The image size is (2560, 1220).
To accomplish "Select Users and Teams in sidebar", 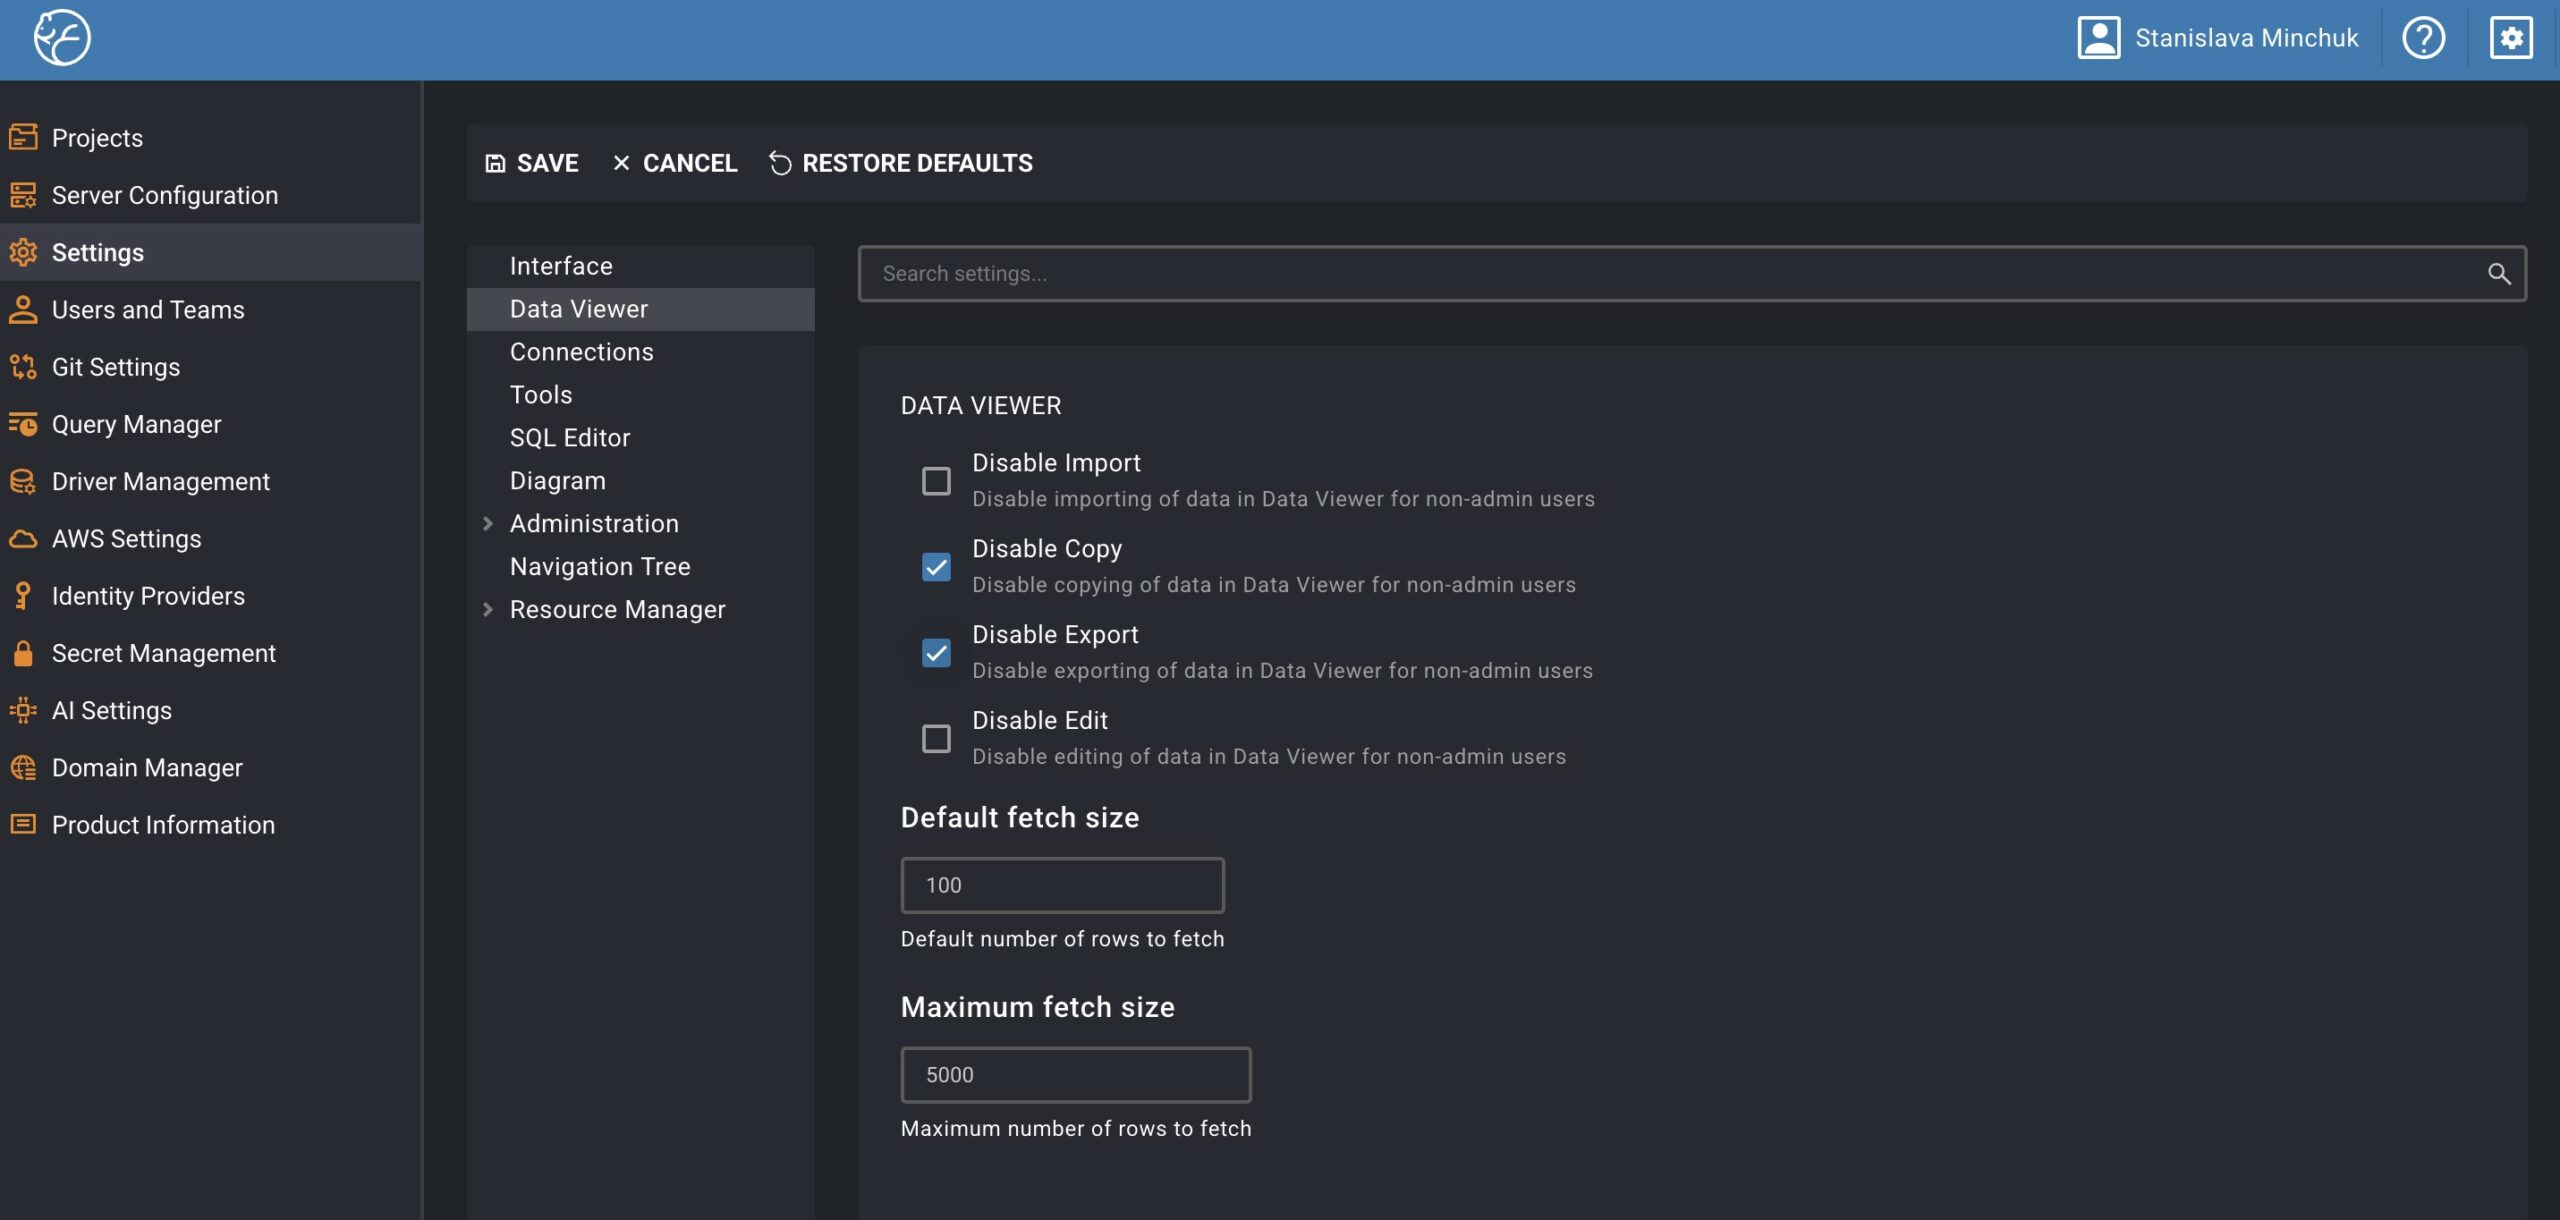I will pyautogui.click(x=147, y=310).
